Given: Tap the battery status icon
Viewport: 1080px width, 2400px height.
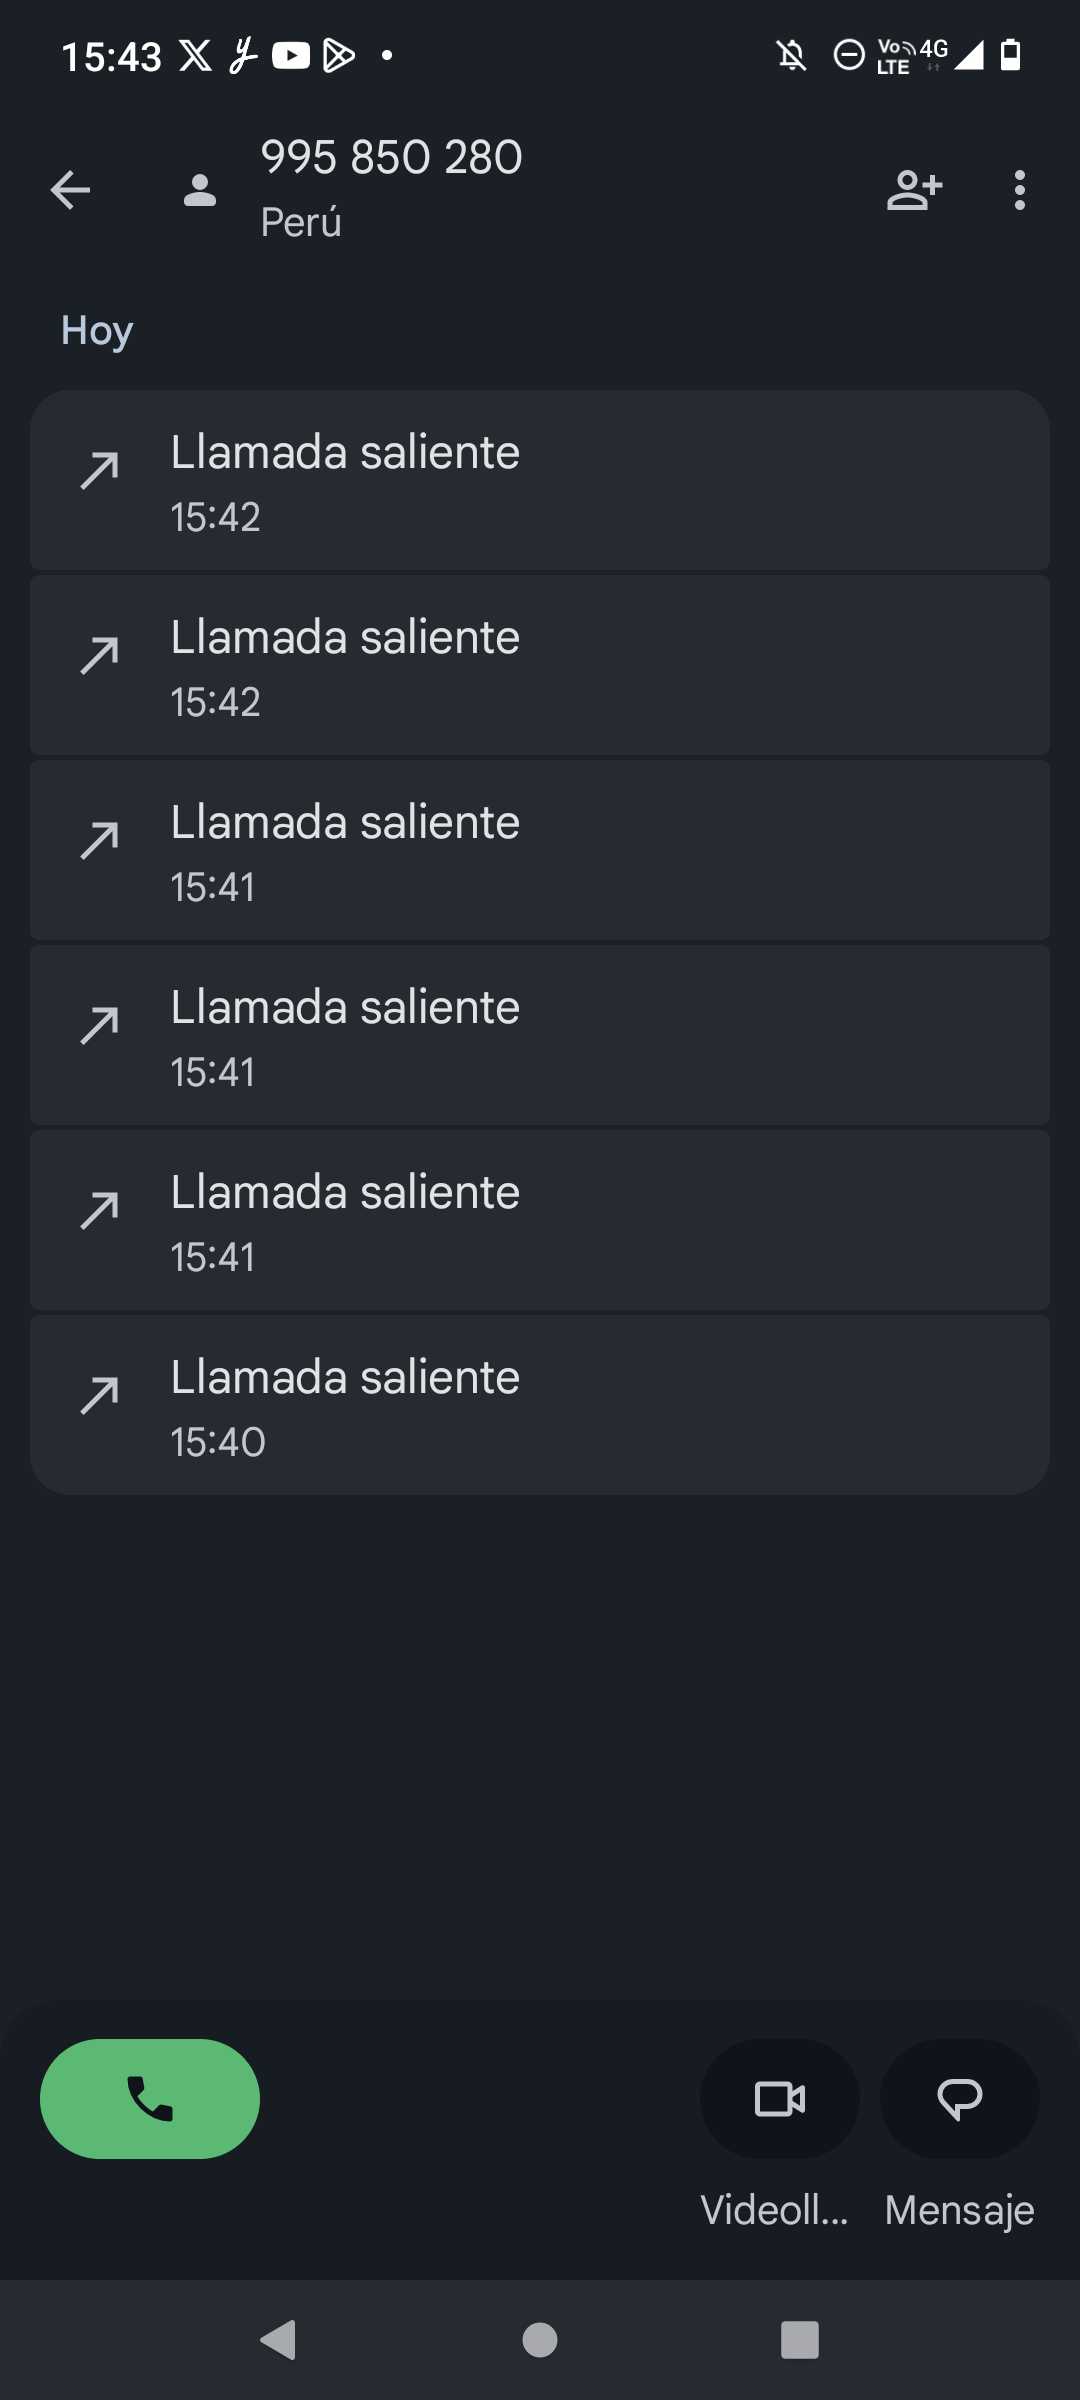Looking at the screenshot, I should pyautogui.click(x=1011, y=55).
